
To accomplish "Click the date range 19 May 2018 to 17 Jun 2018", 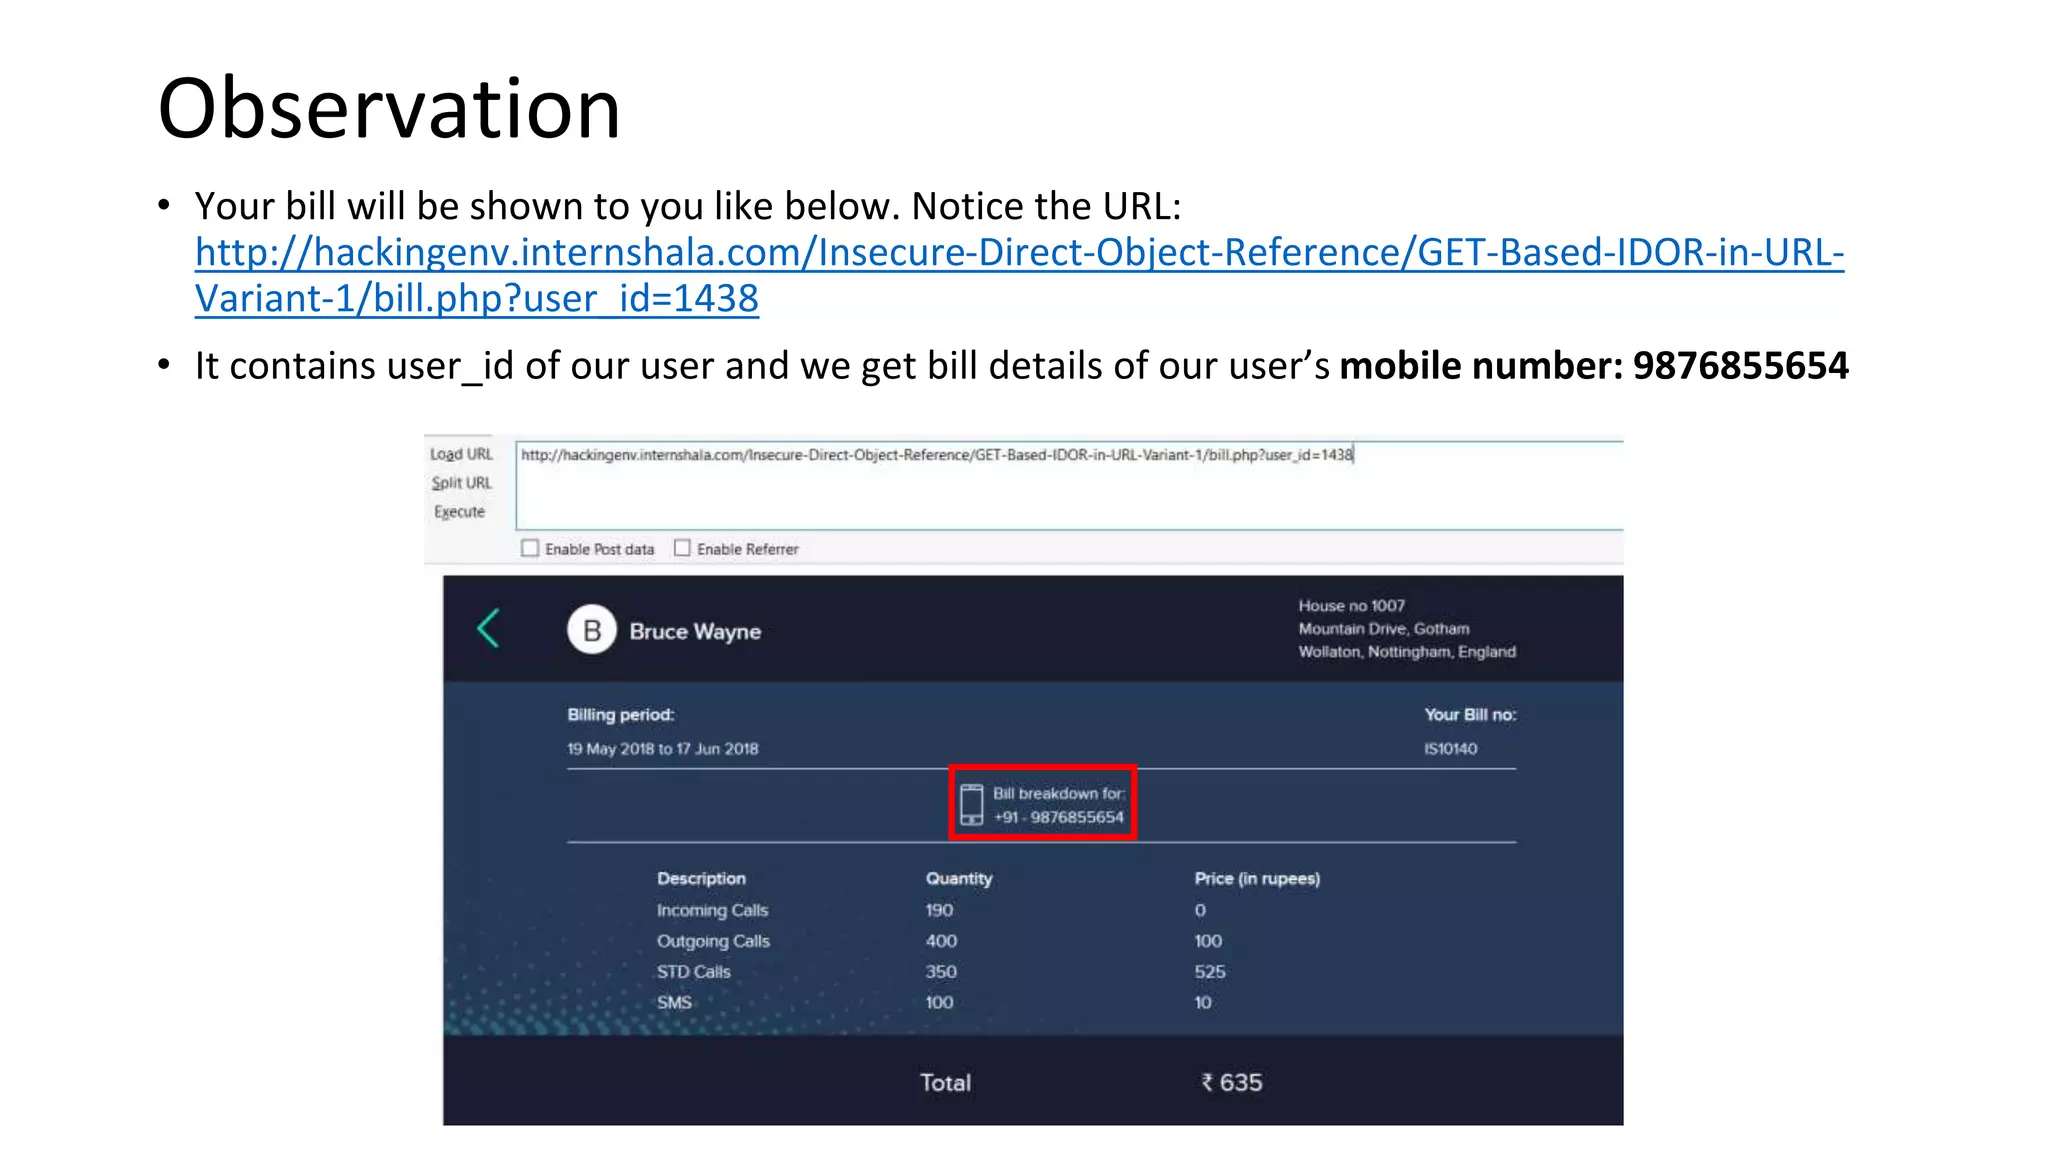I will coord(663,749).
